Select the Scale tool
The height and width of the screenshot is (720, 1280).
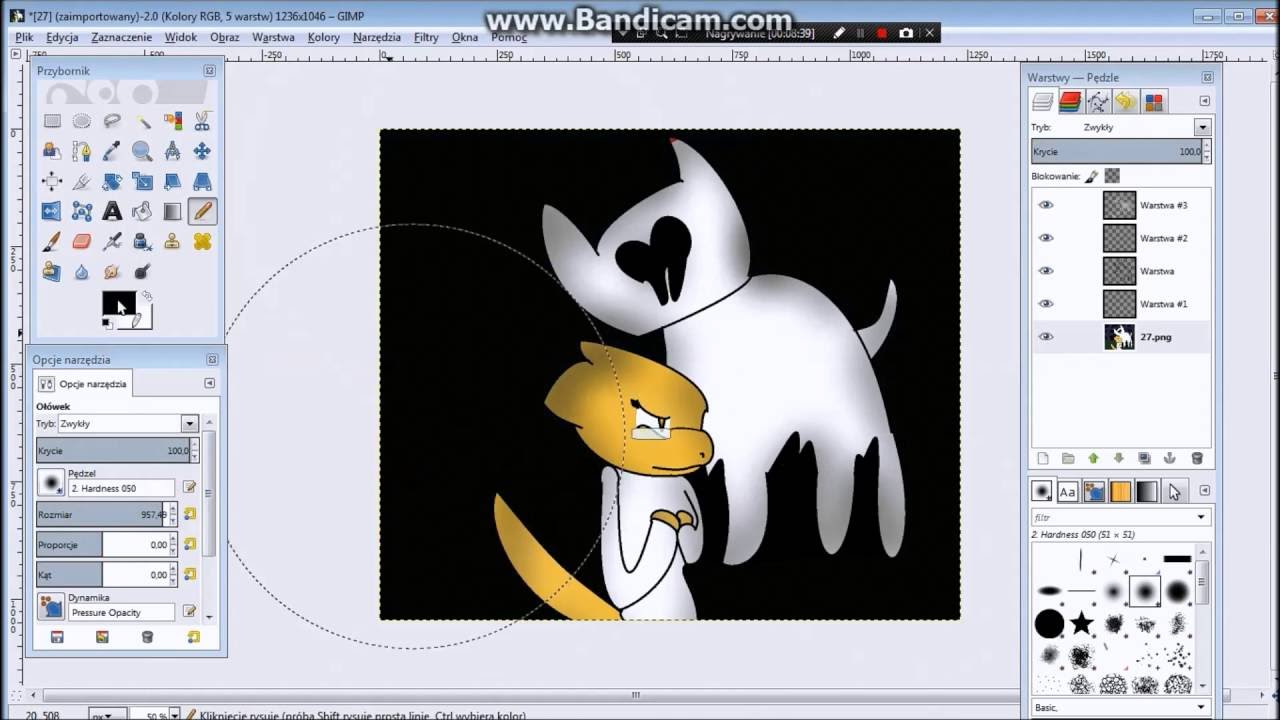(142, 181)
